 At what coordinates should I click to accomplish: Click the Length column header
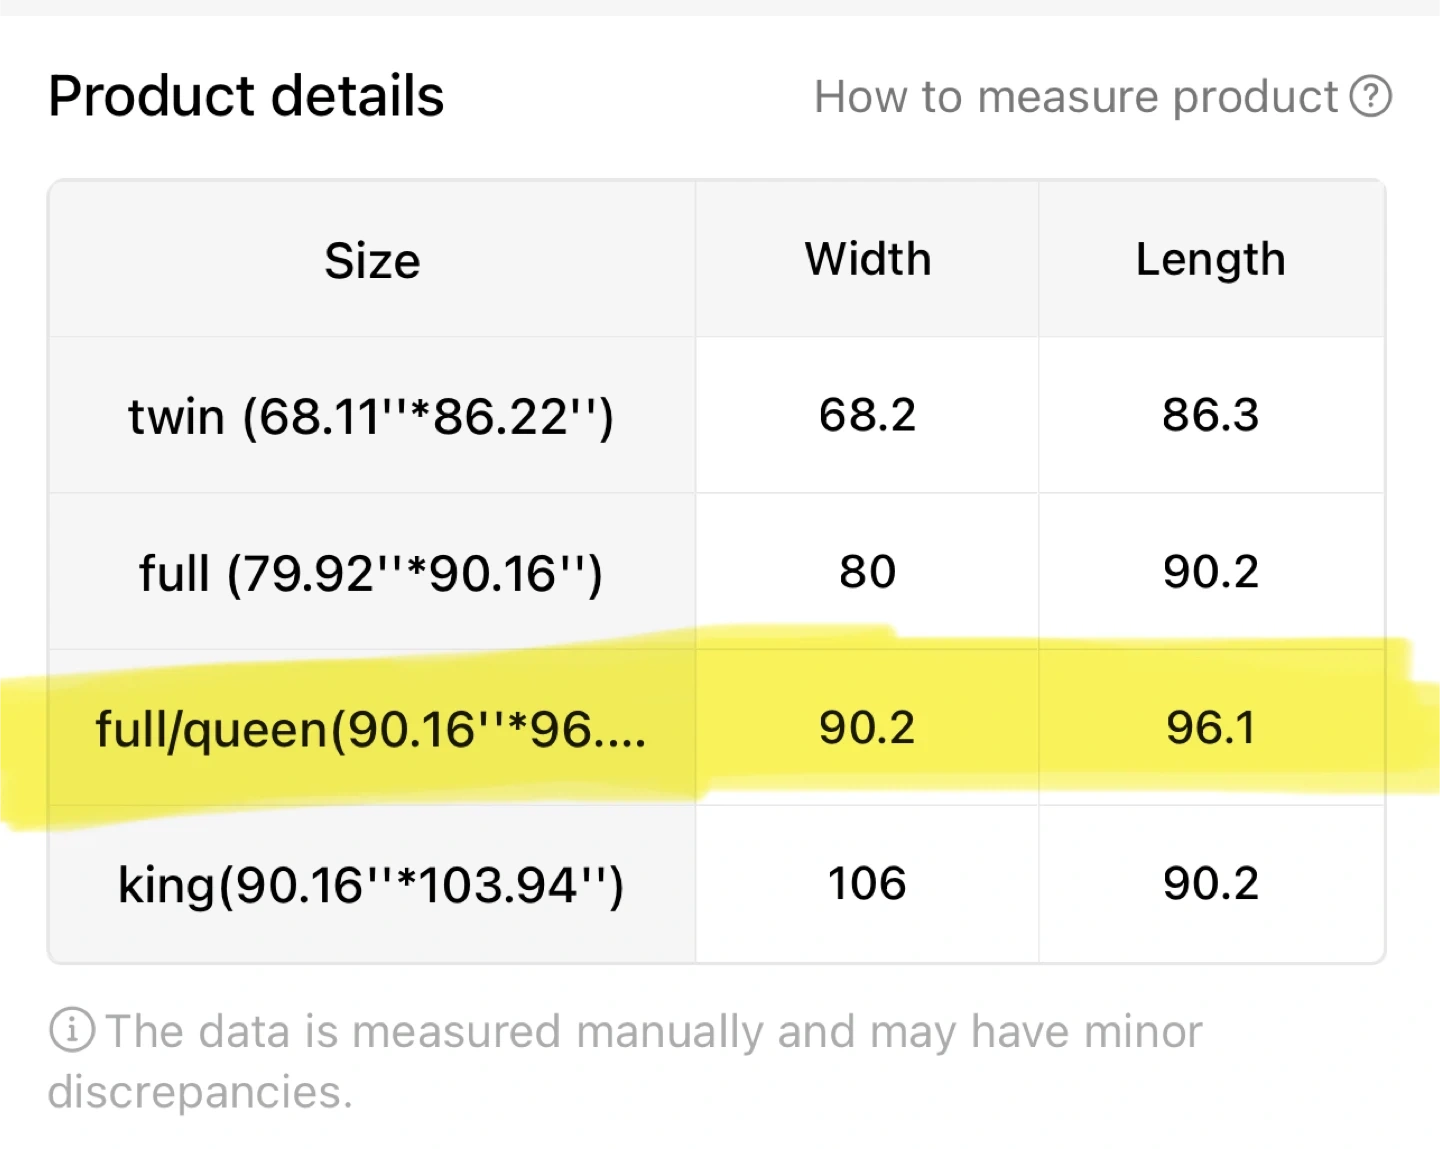tap(1210, 259)
